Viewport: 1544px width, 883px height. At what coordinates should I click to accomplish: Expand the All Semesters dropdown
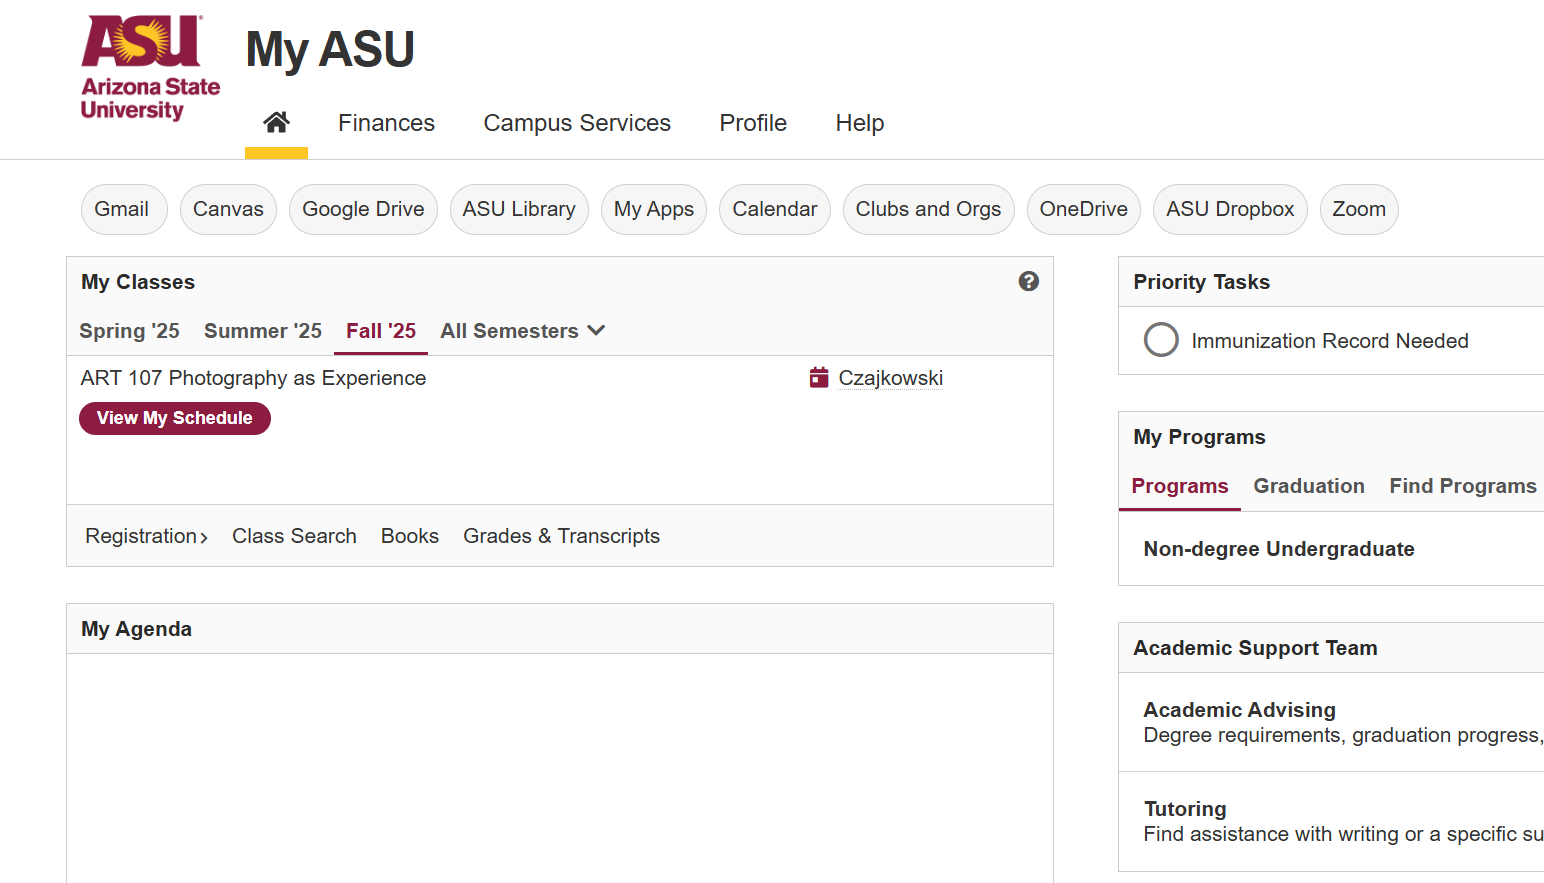coord(522,331)
